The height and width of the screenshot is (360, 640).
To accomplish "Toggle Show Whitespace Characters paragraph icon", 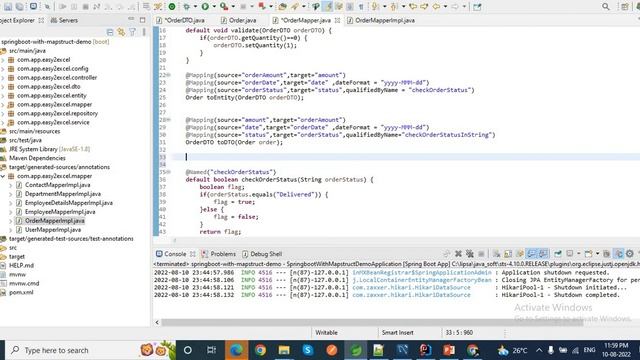I will [x=361, y=7].
